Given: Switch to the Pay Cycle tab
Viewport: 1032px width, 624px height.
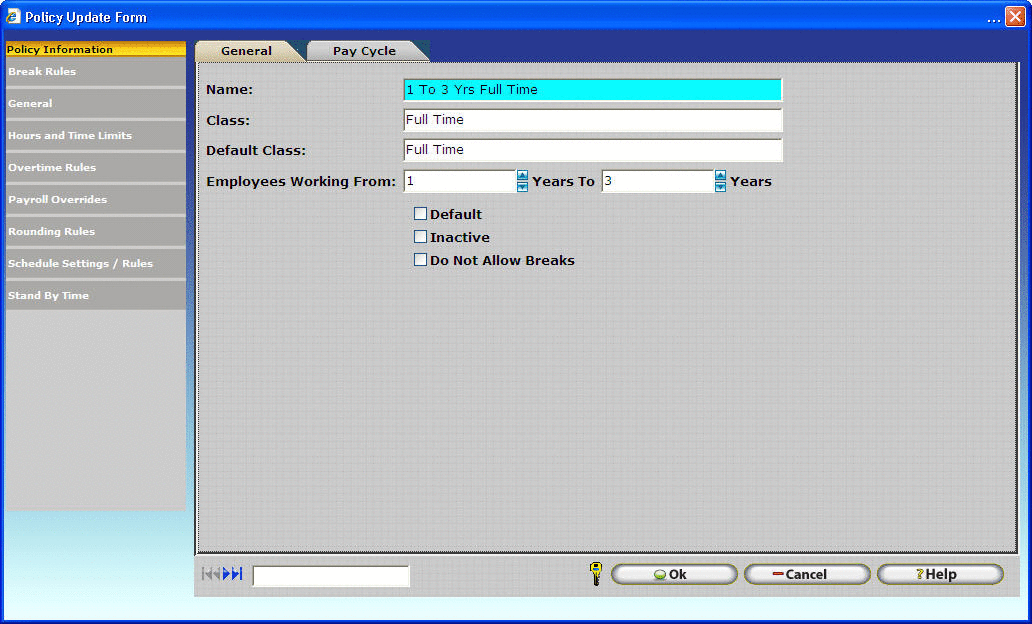Looking at the screenshot, I should [364, 51].
